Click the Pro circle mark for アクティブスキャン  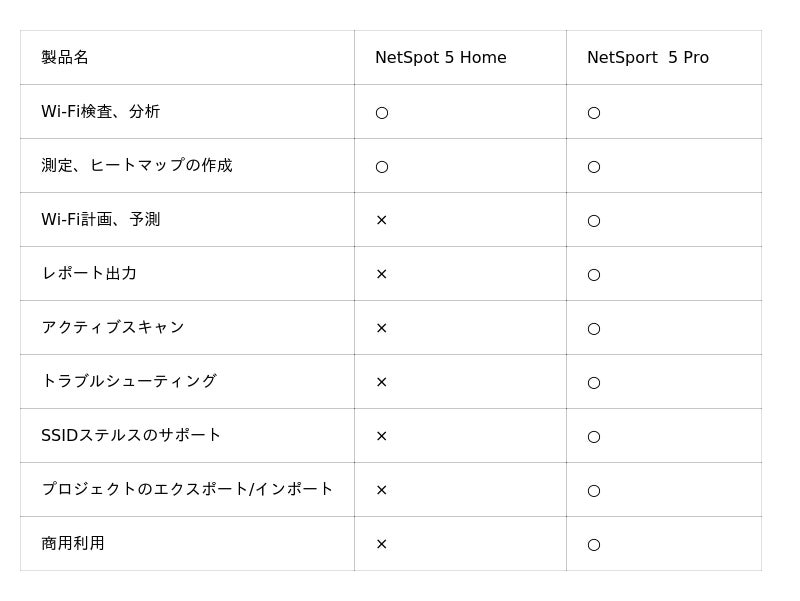tap(594, 329)
